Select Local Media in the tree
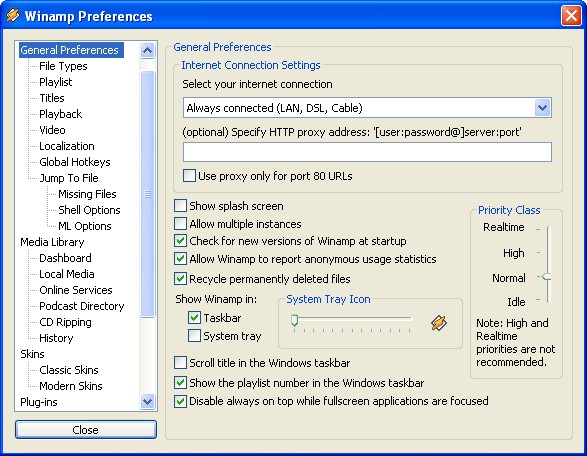Viewport: 587px width, 456px height. (x=67, y=274)
